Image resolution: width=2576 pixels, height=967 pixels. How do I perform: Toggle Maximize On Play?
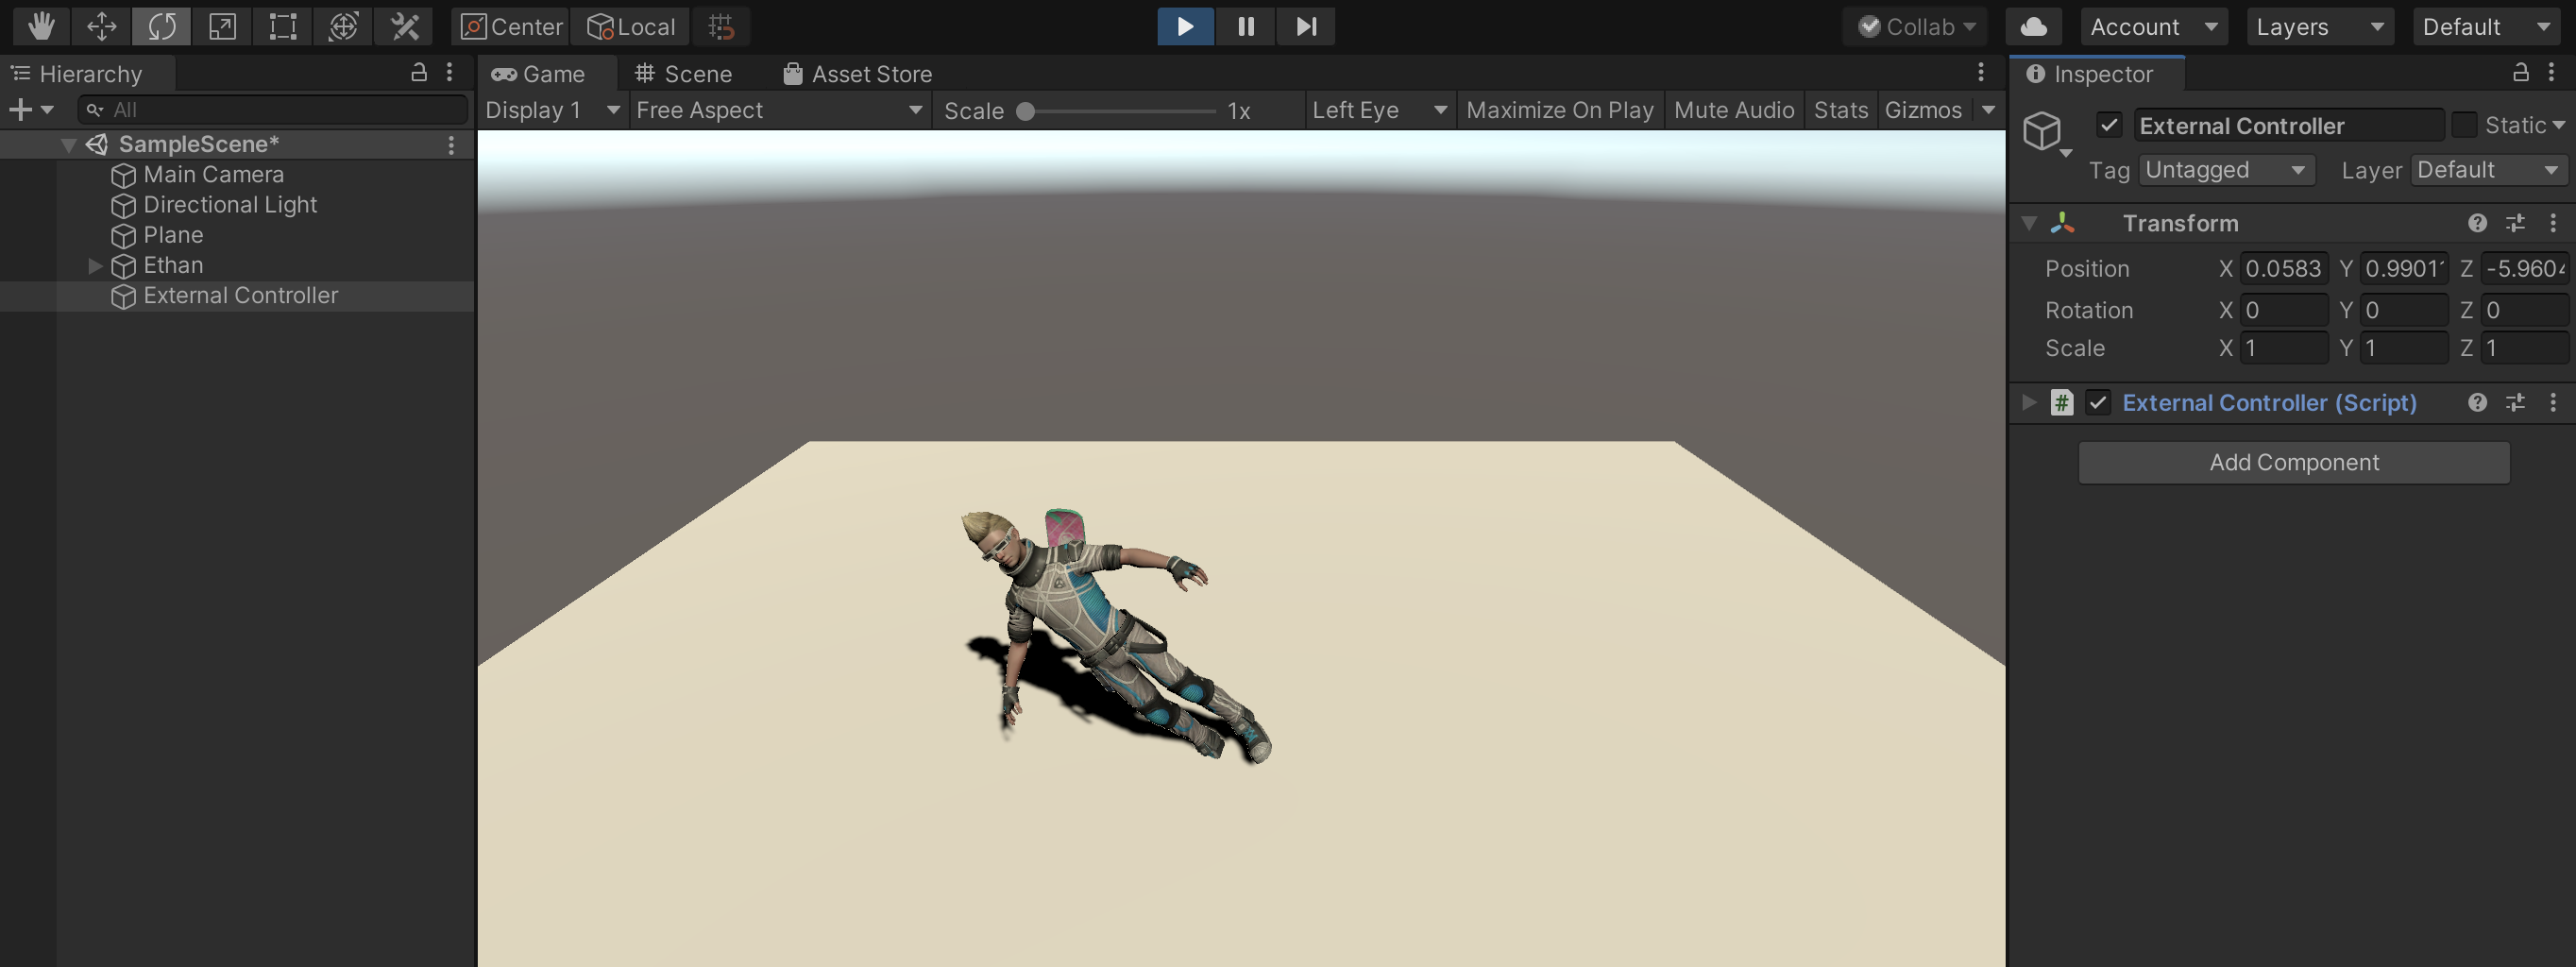tap(1559, 110)
